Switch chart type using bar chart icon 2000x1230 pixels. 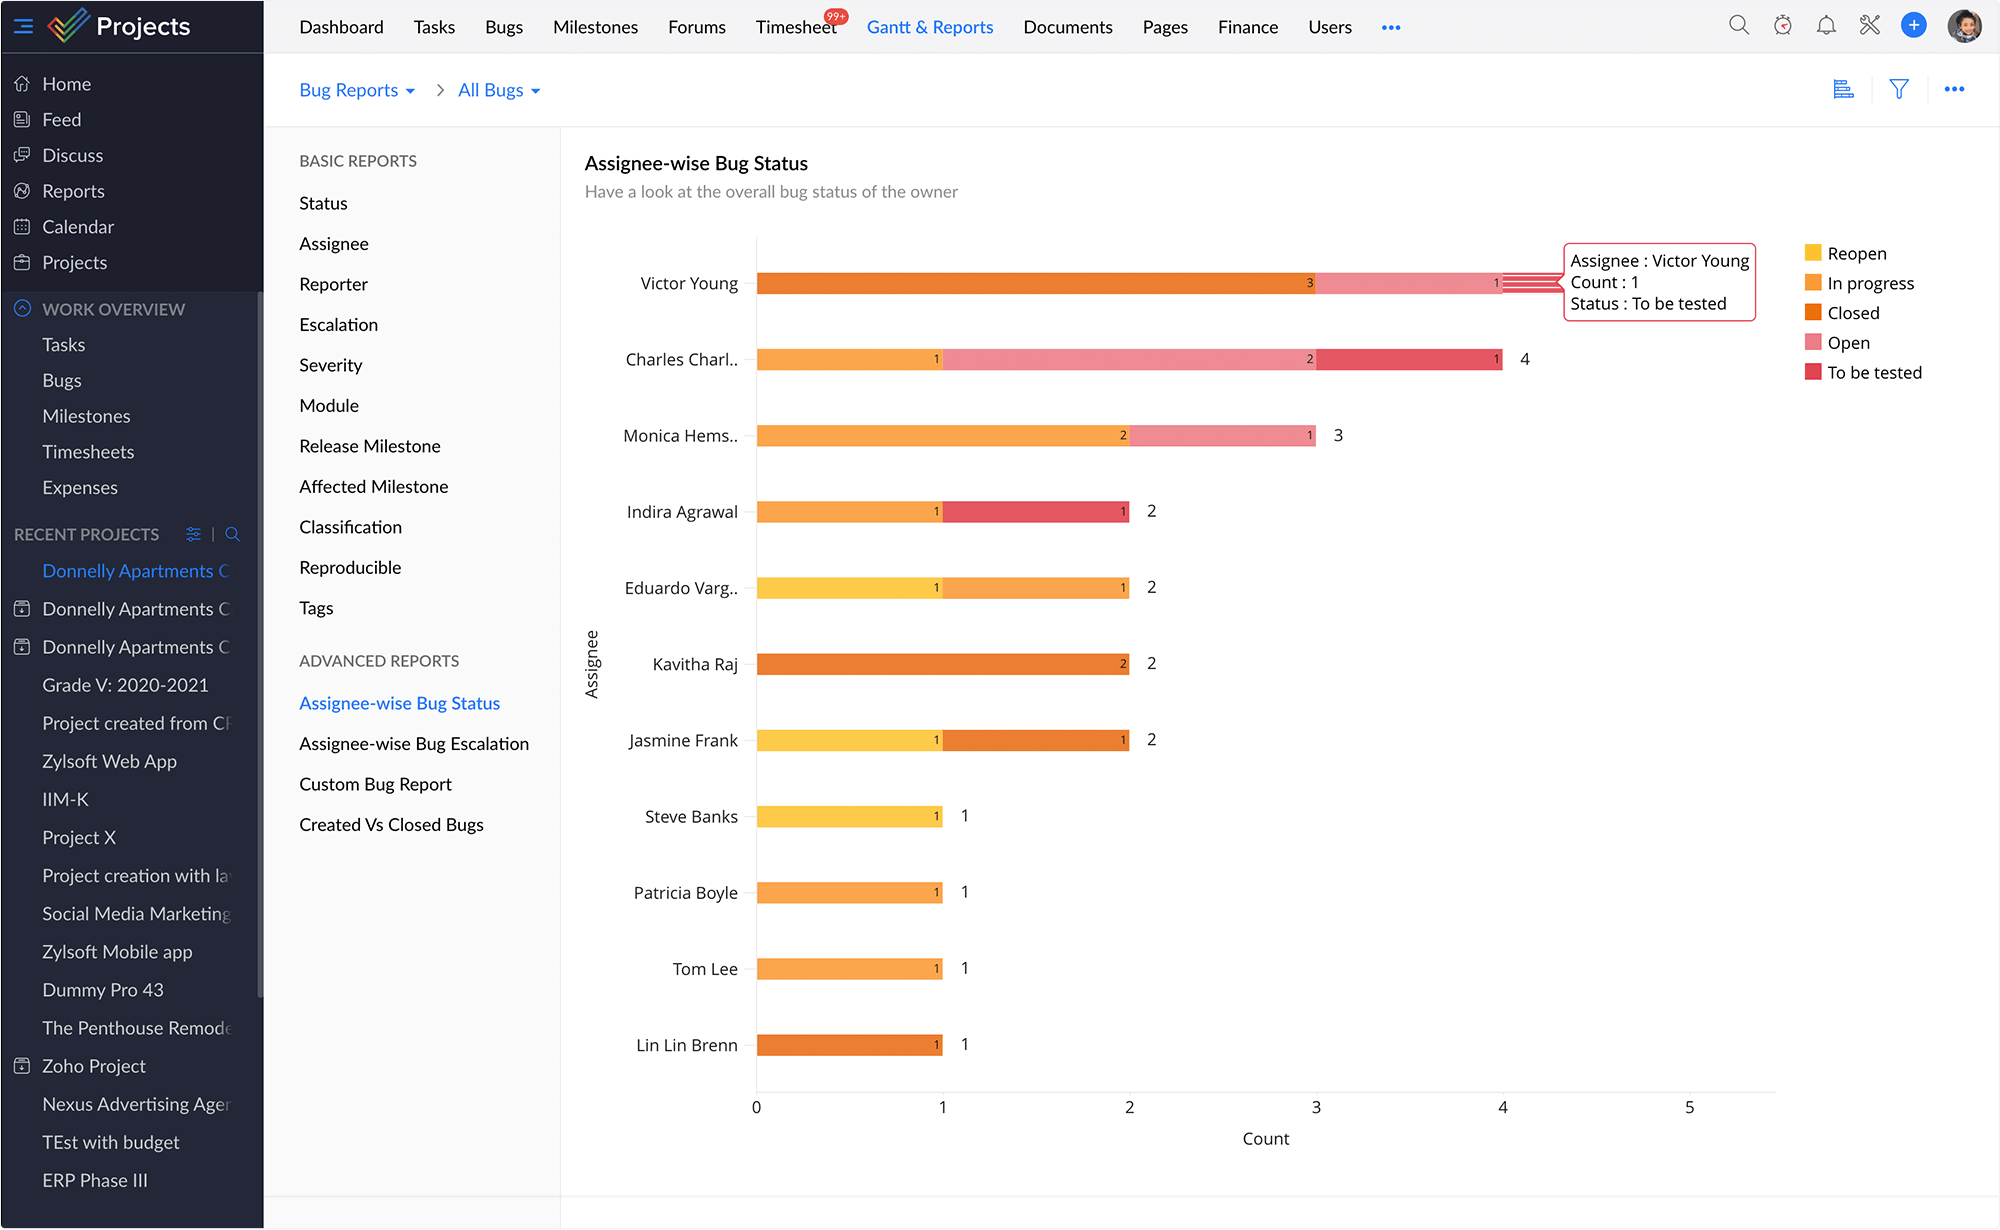point(1843,90)
